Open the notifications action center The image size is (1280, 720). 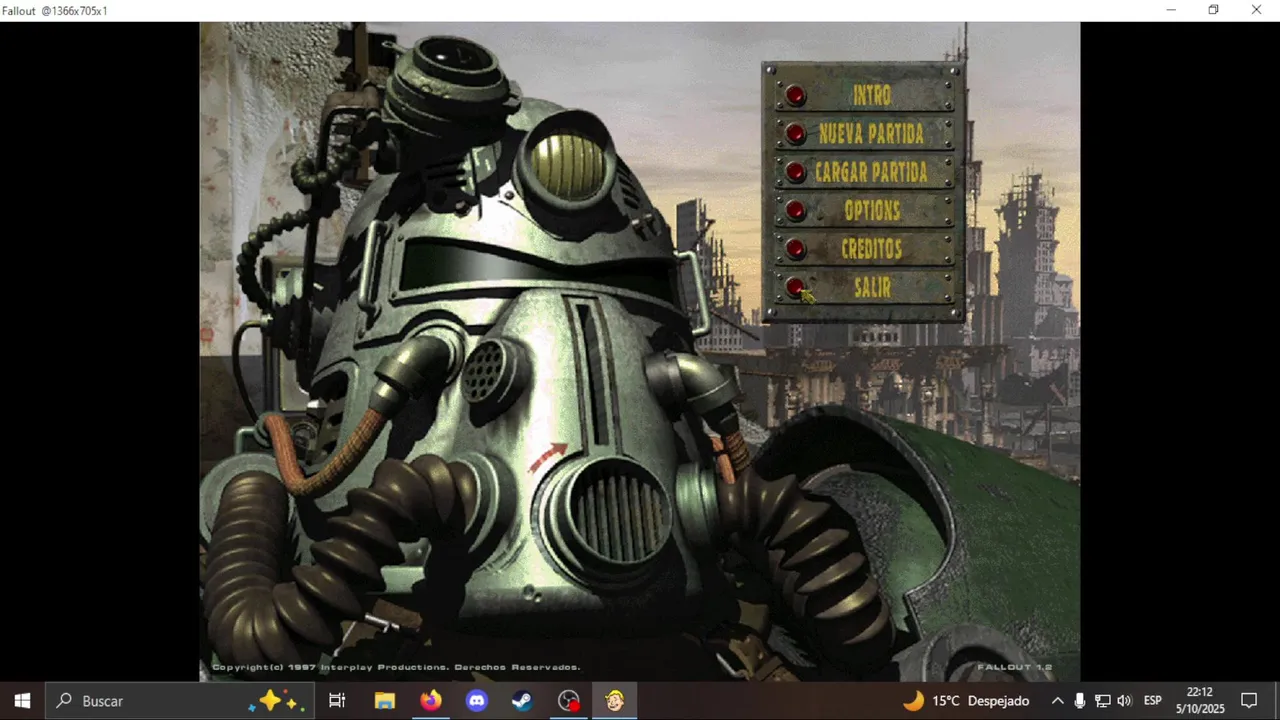point(1249,701)
